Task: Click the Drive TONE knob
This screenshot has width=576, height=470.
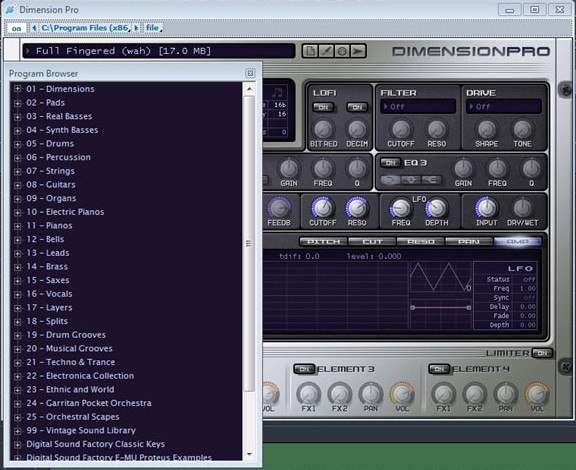Action: pos(522,129)
